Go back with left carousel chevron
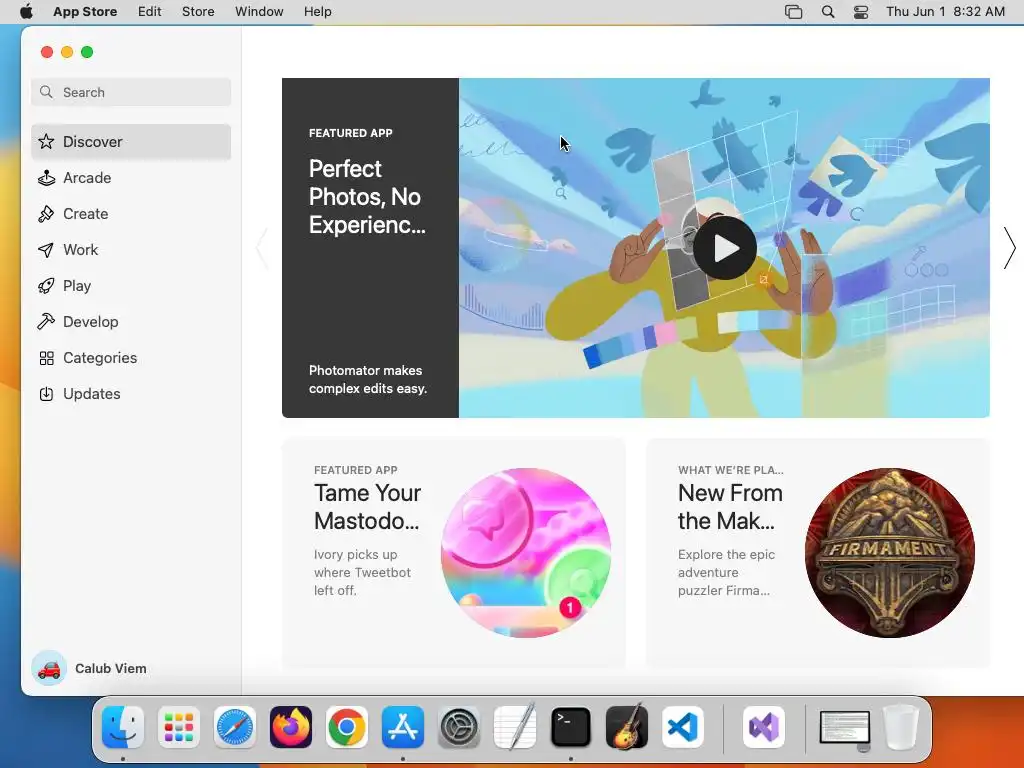 (263, 248)
